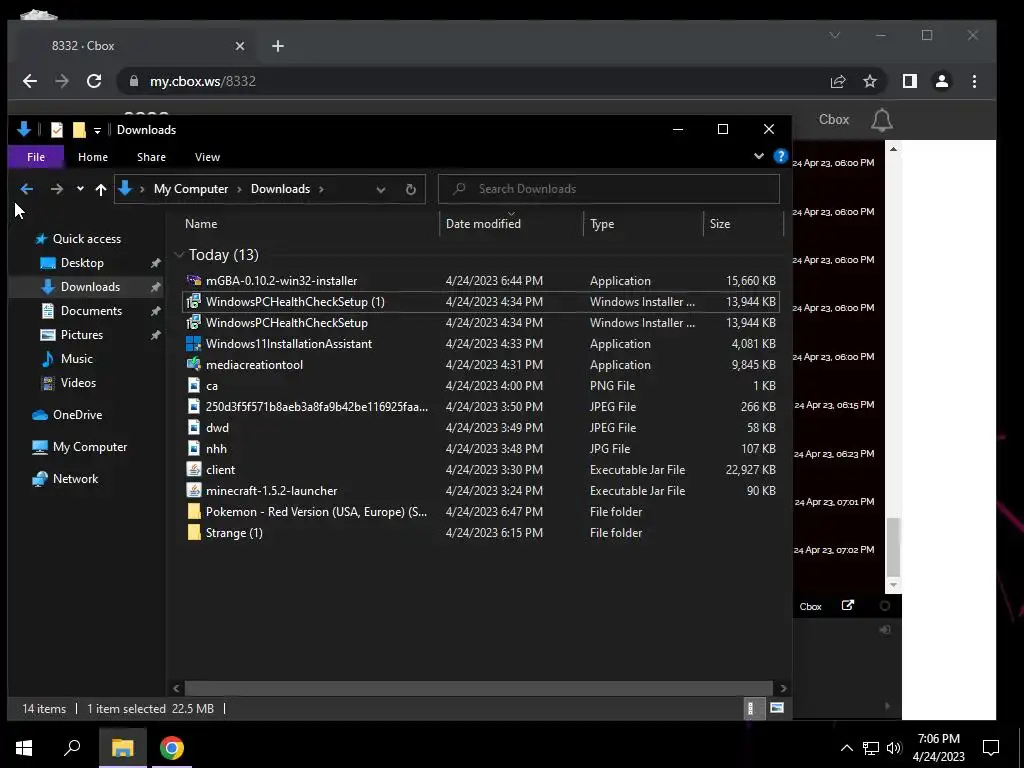Open address bar history dropdown
The width and height of the screenshot is (1024, 768).
tap(381, 189)
